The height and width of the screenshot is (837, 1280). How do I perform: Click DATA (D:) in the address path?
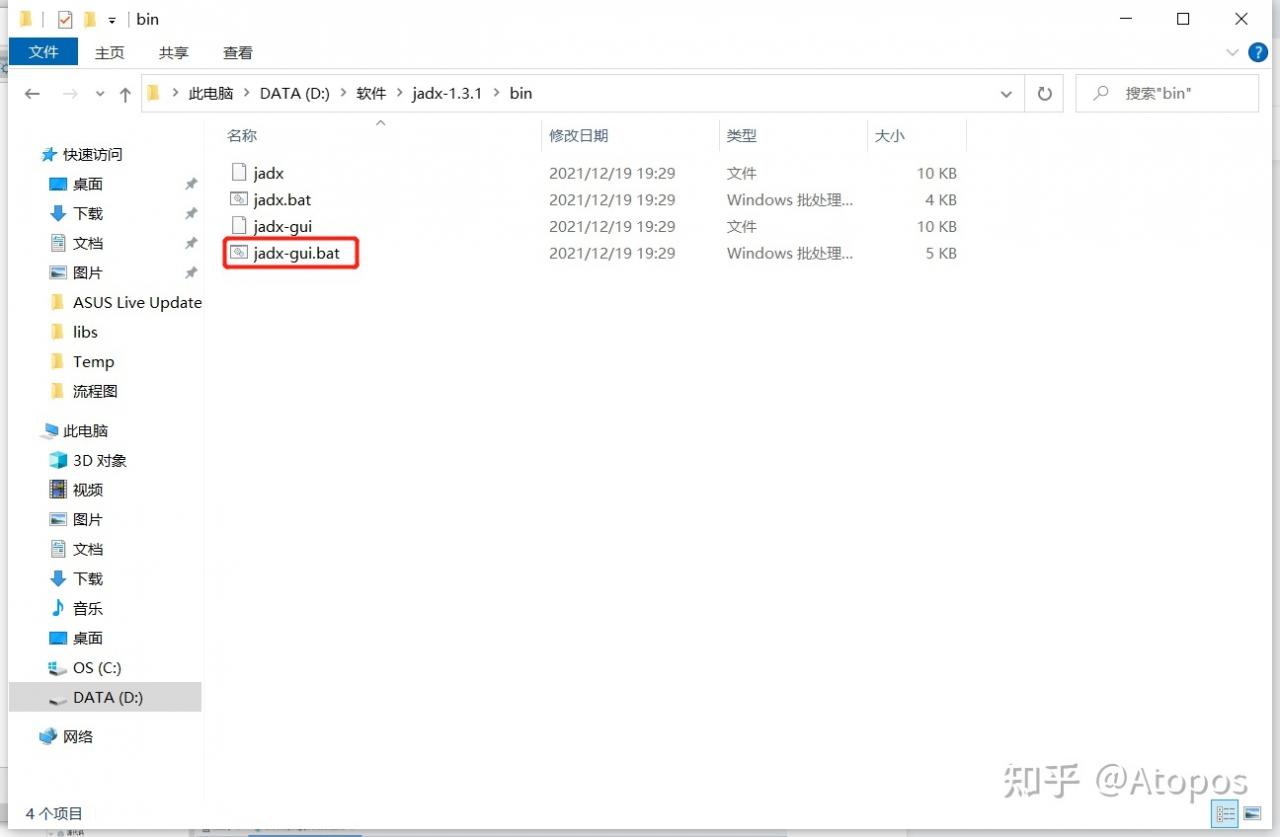295,93
